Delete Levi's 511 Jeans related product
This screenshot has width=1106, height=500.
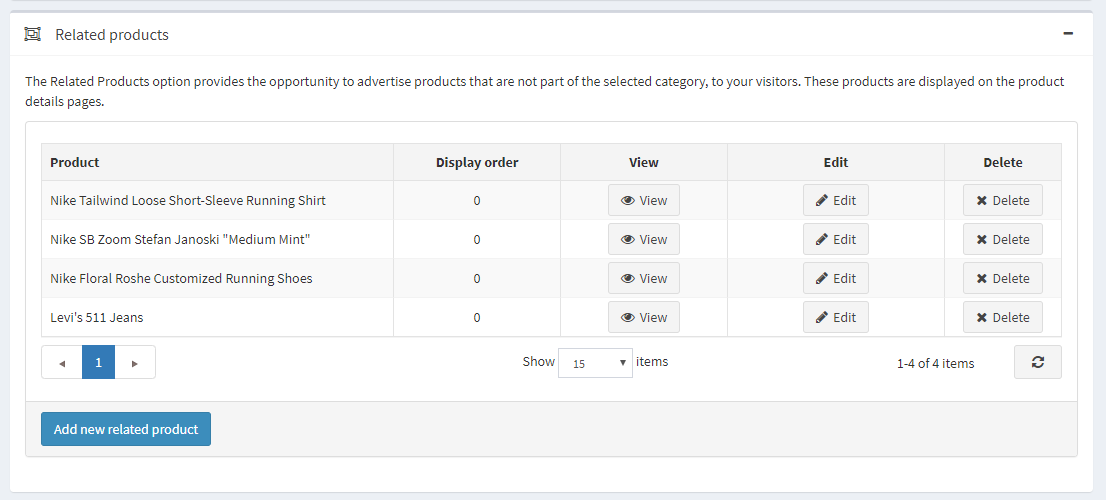click(1002, 317)
